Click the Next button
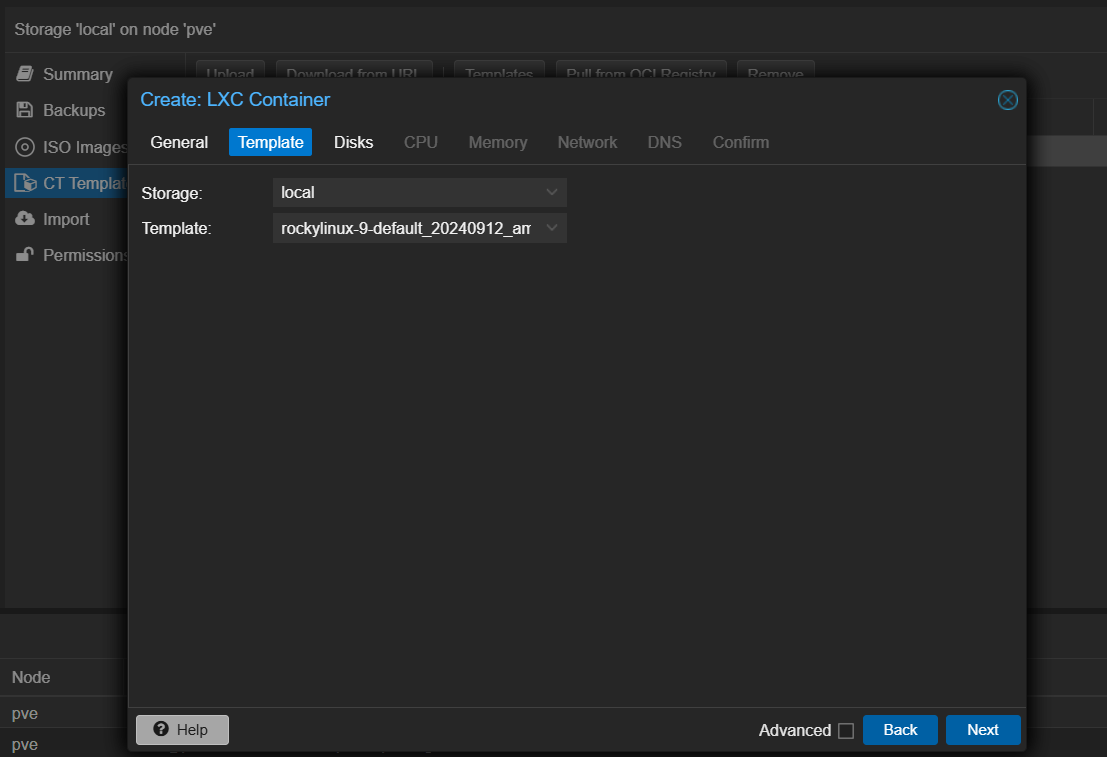Viewport: 1107px width, 757px height. click(x=983, y=729)
